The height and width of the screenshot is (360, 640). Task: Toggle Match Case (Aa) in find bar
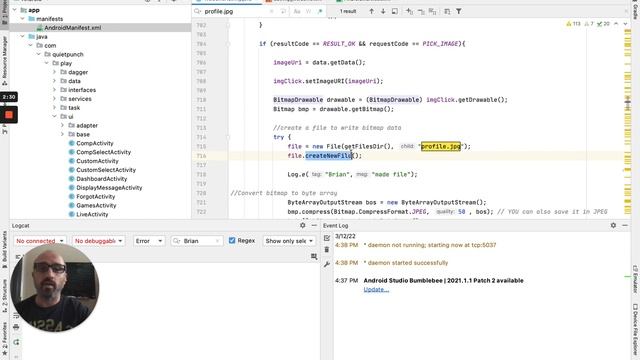pyautogui.click(x=297, y=11)
